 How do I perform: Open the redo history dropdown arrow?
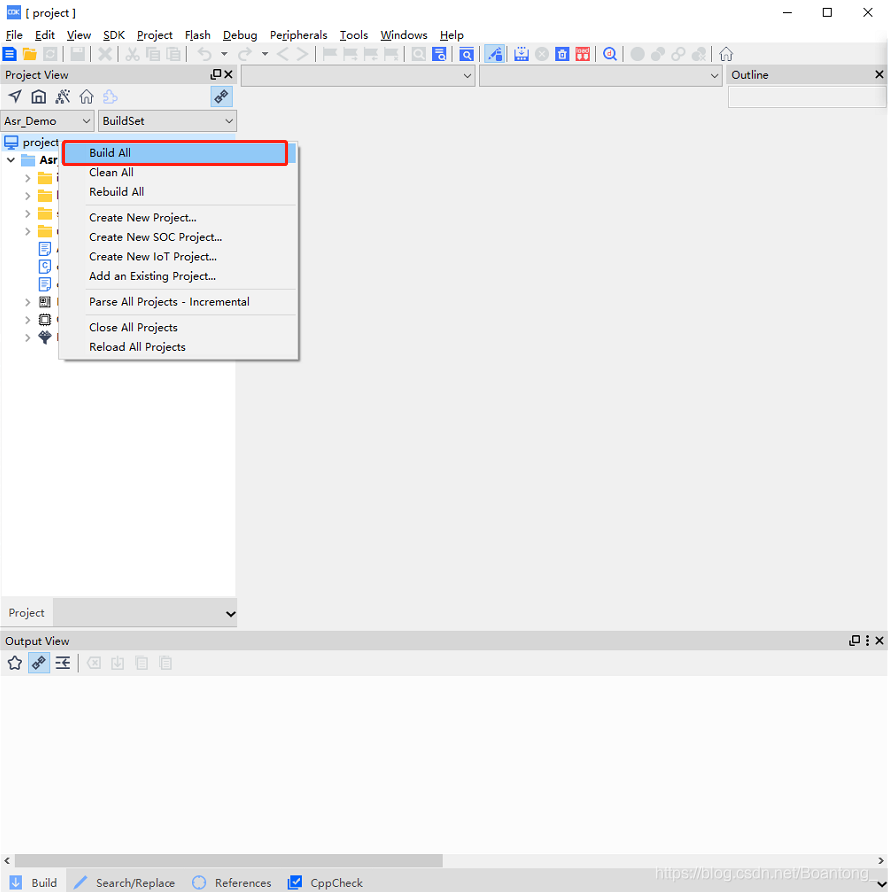click(x=265, y=54)
